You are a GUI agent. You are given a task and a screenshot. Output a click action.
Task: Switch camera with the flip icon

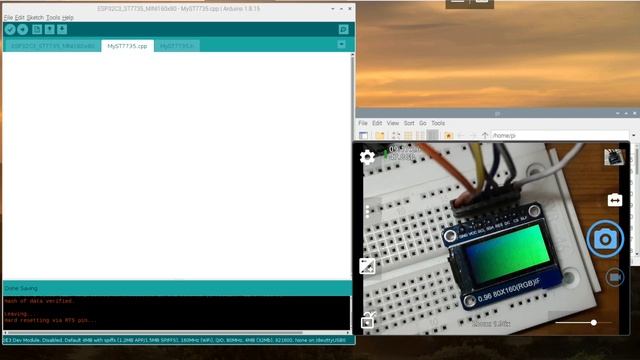point(615,200)
